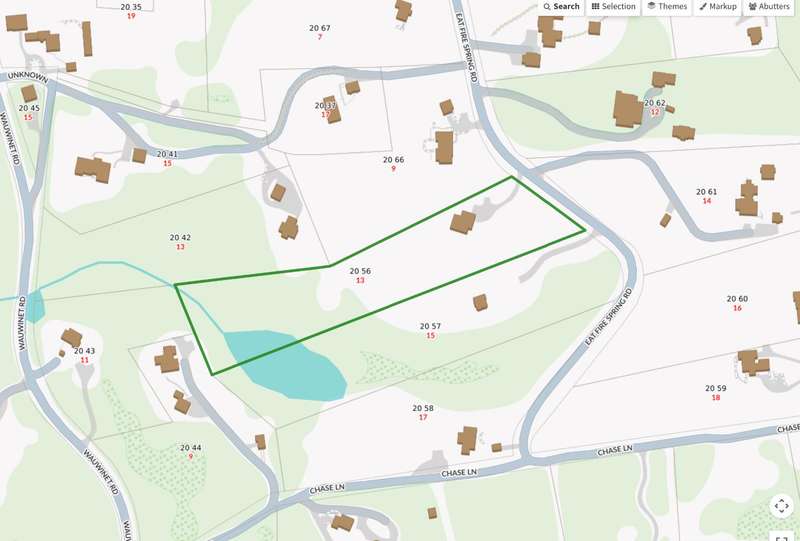Click parcel label 20 66

[393, 160]
